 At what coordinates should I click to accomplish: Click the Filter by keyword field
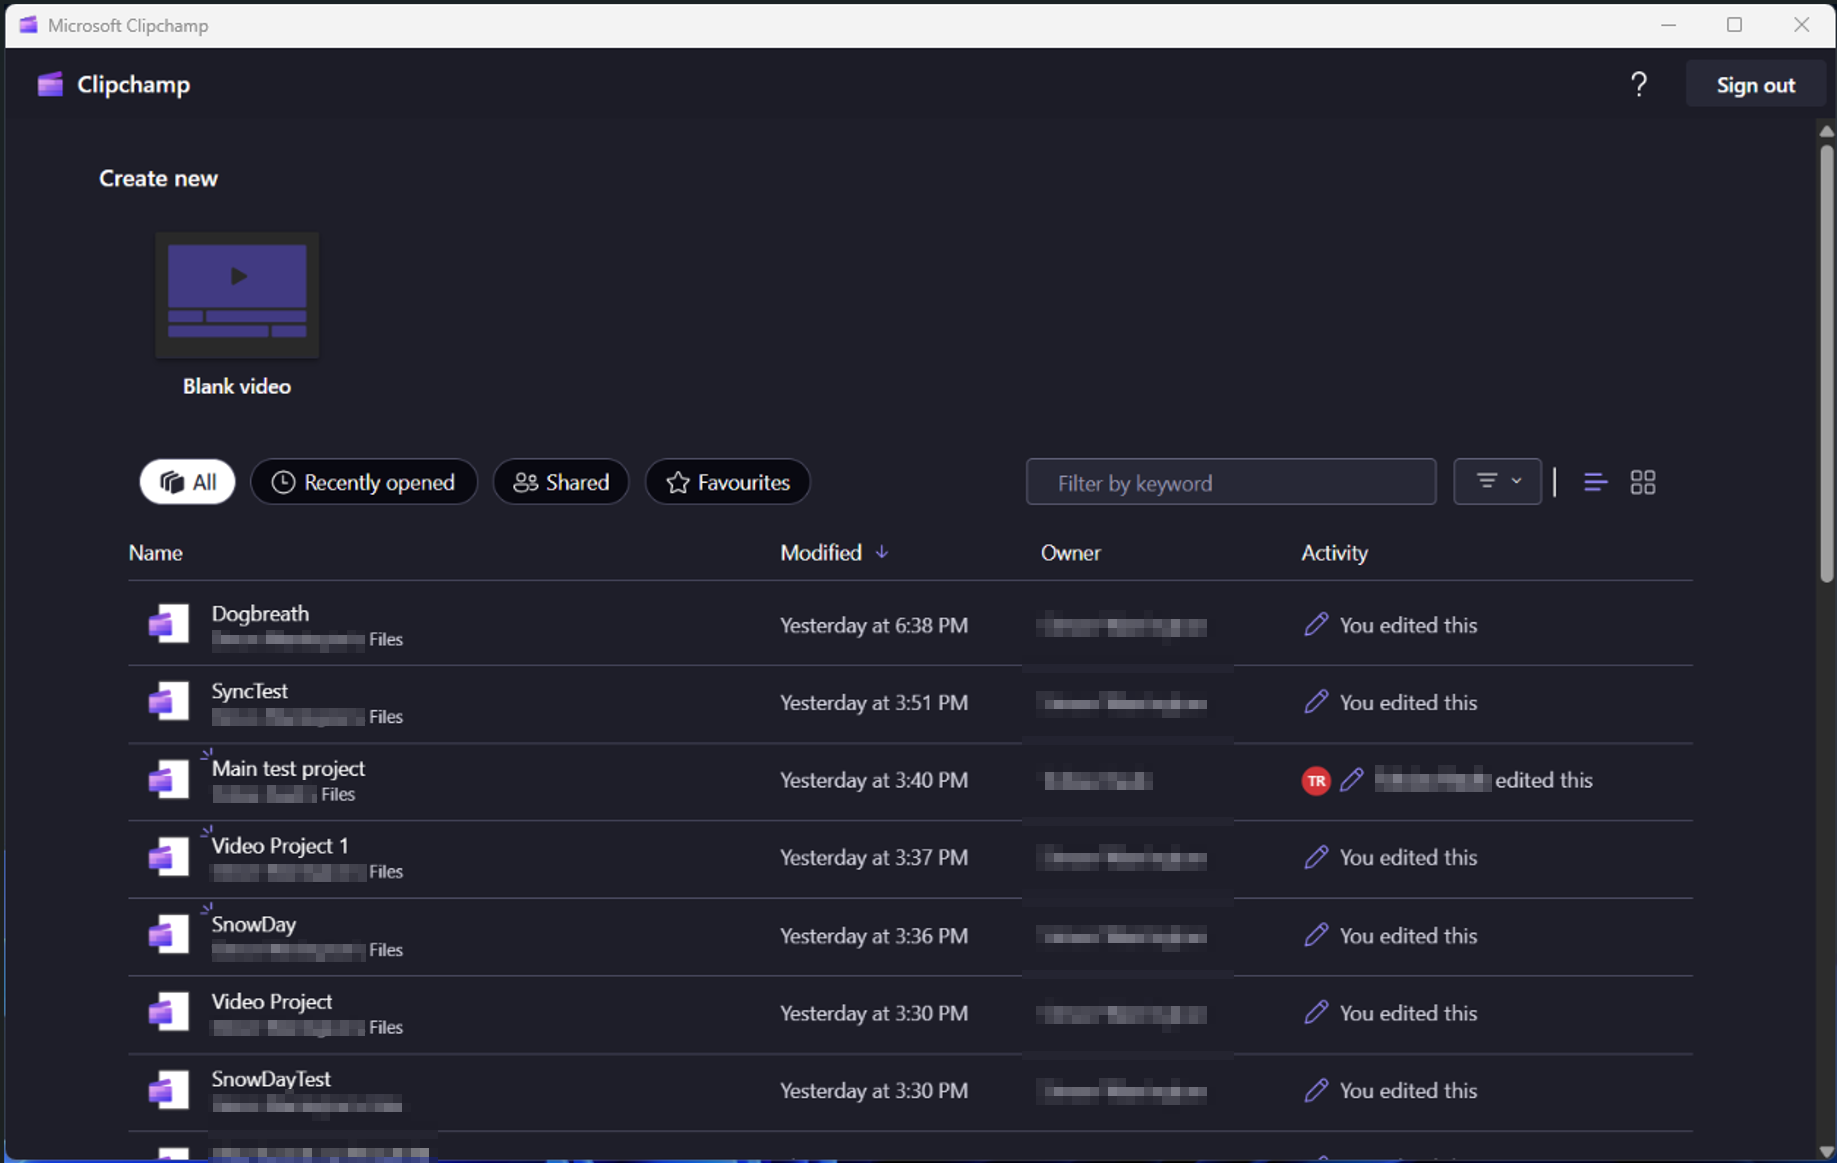[x=1231, y=483]
